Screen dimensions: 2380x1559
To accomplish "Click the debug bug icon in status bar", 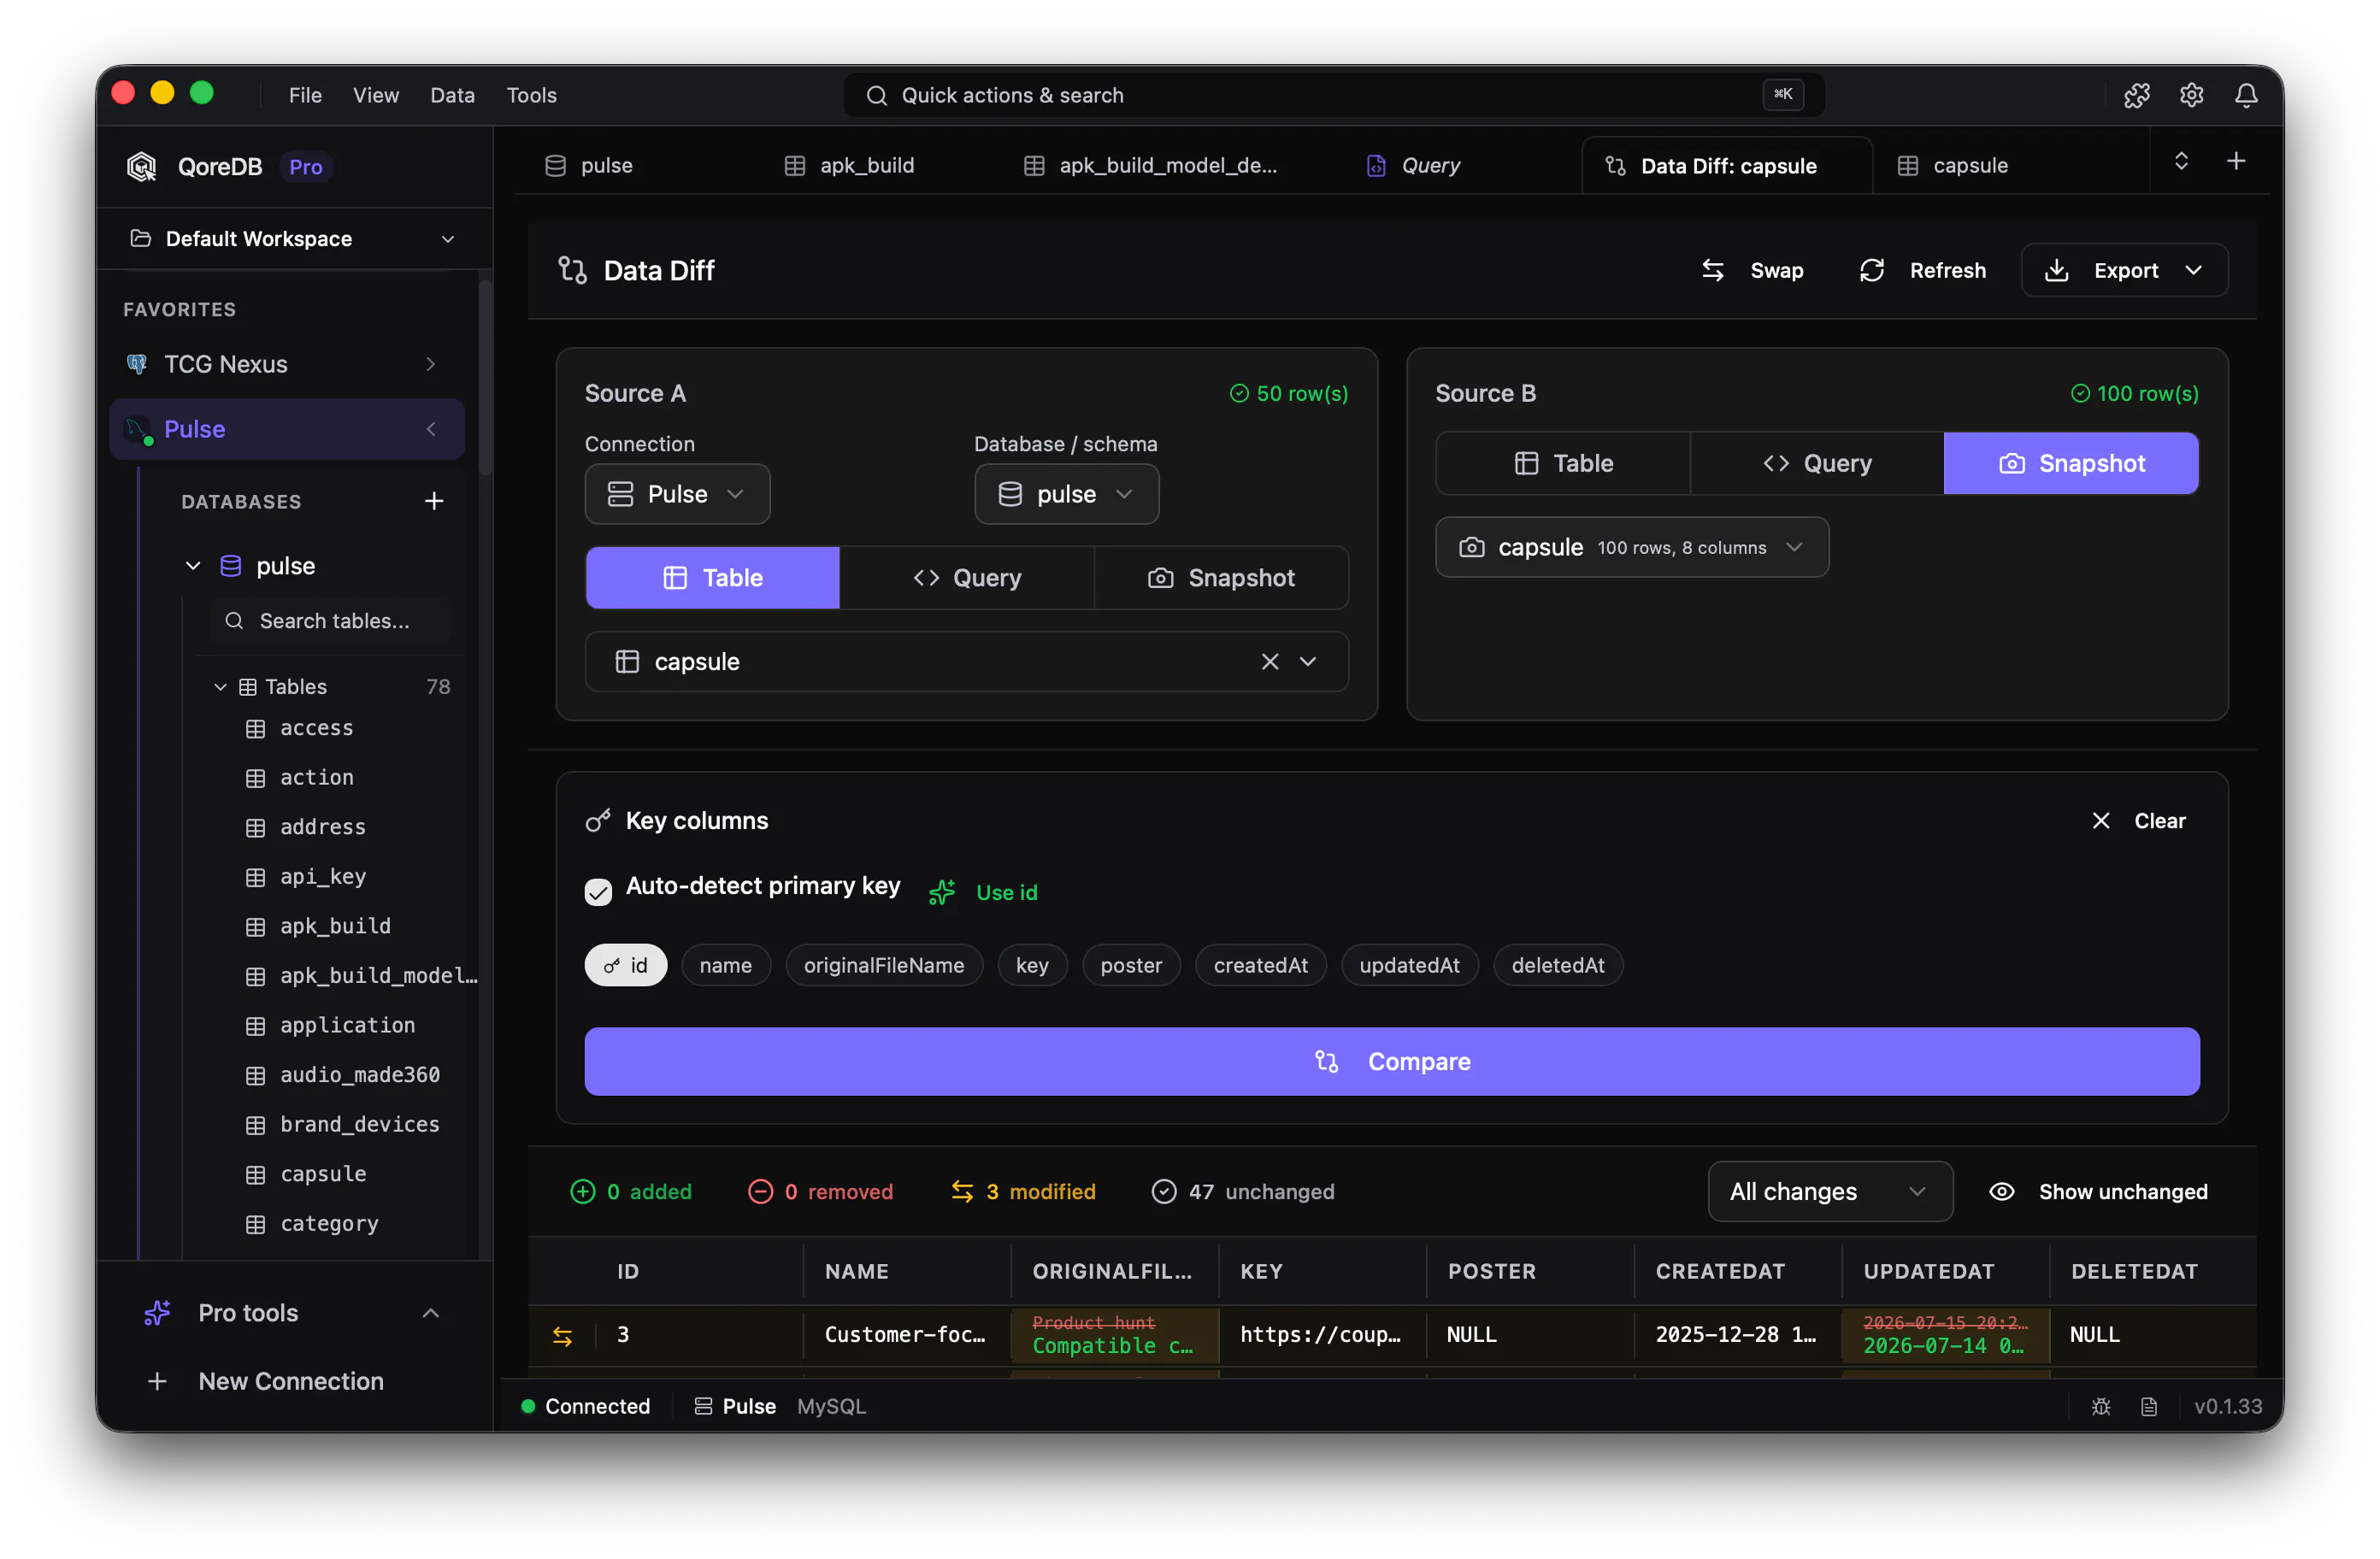I will coord(2101,1406).
